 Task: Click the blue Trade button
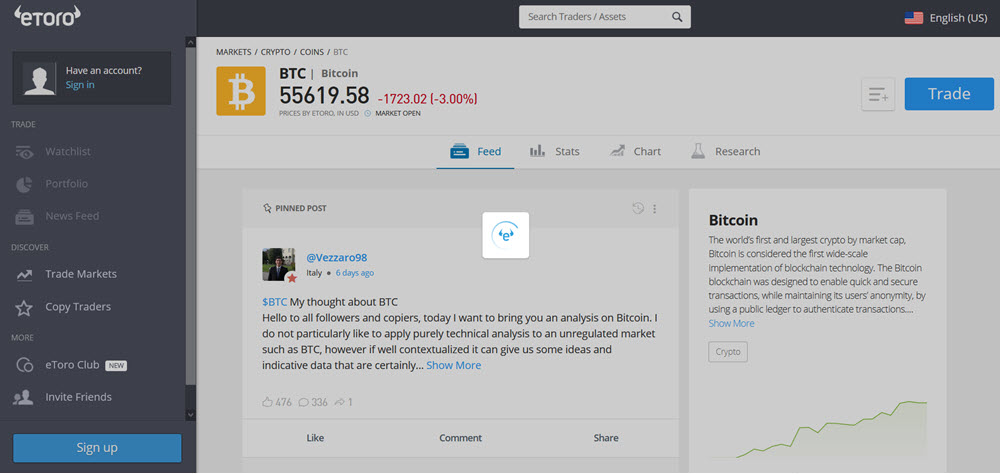click(949, 94)
